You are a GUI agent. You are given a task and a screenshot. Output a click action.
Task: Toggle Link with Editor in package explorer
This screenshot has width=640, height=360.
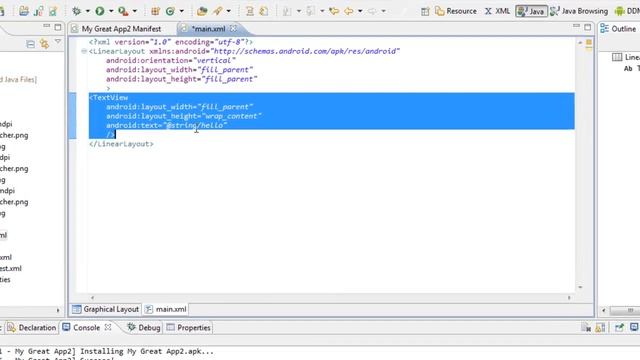[x=44, y=44]
